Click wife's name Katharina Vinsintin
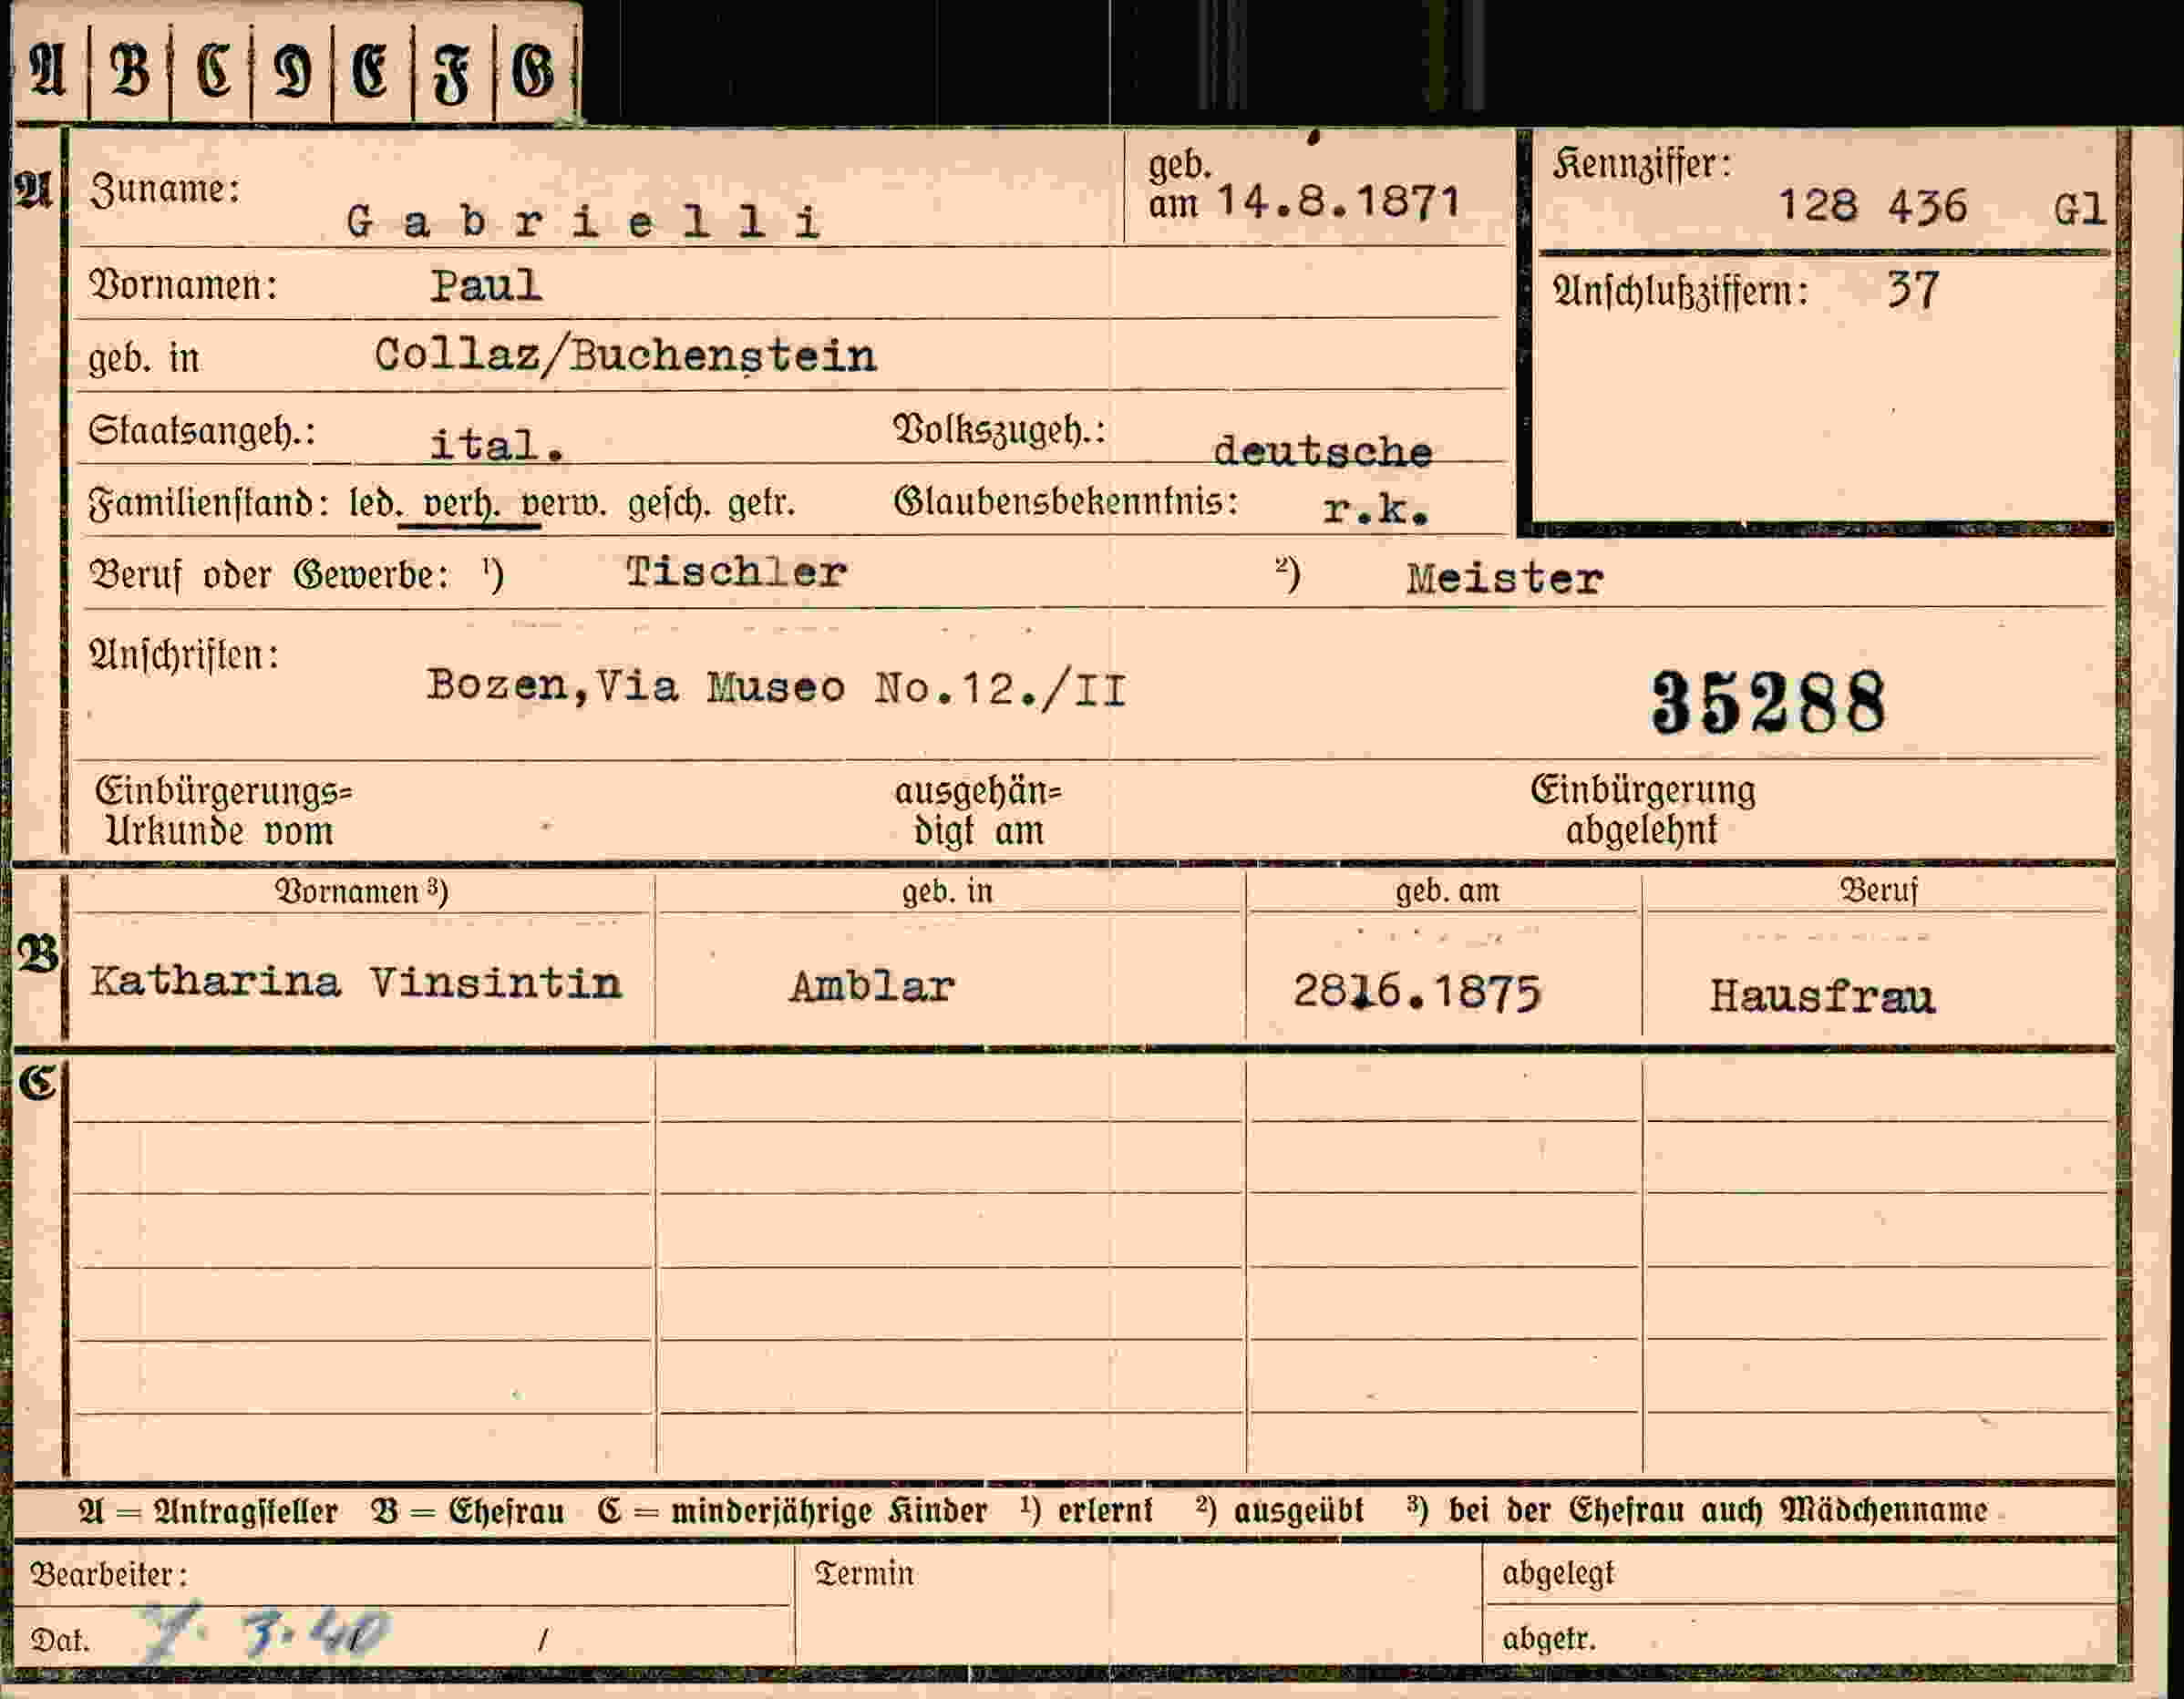This screenshot has width=2184, height=1699. [x=357, y=982]
